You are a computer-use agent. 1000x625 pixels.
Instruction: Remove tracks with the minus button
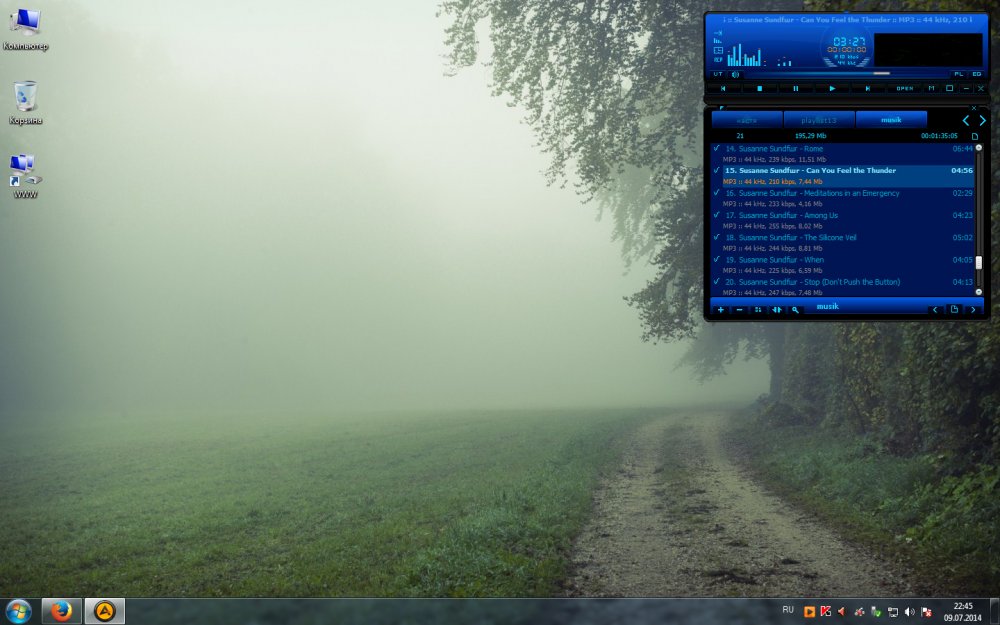[x=739, y=310]
